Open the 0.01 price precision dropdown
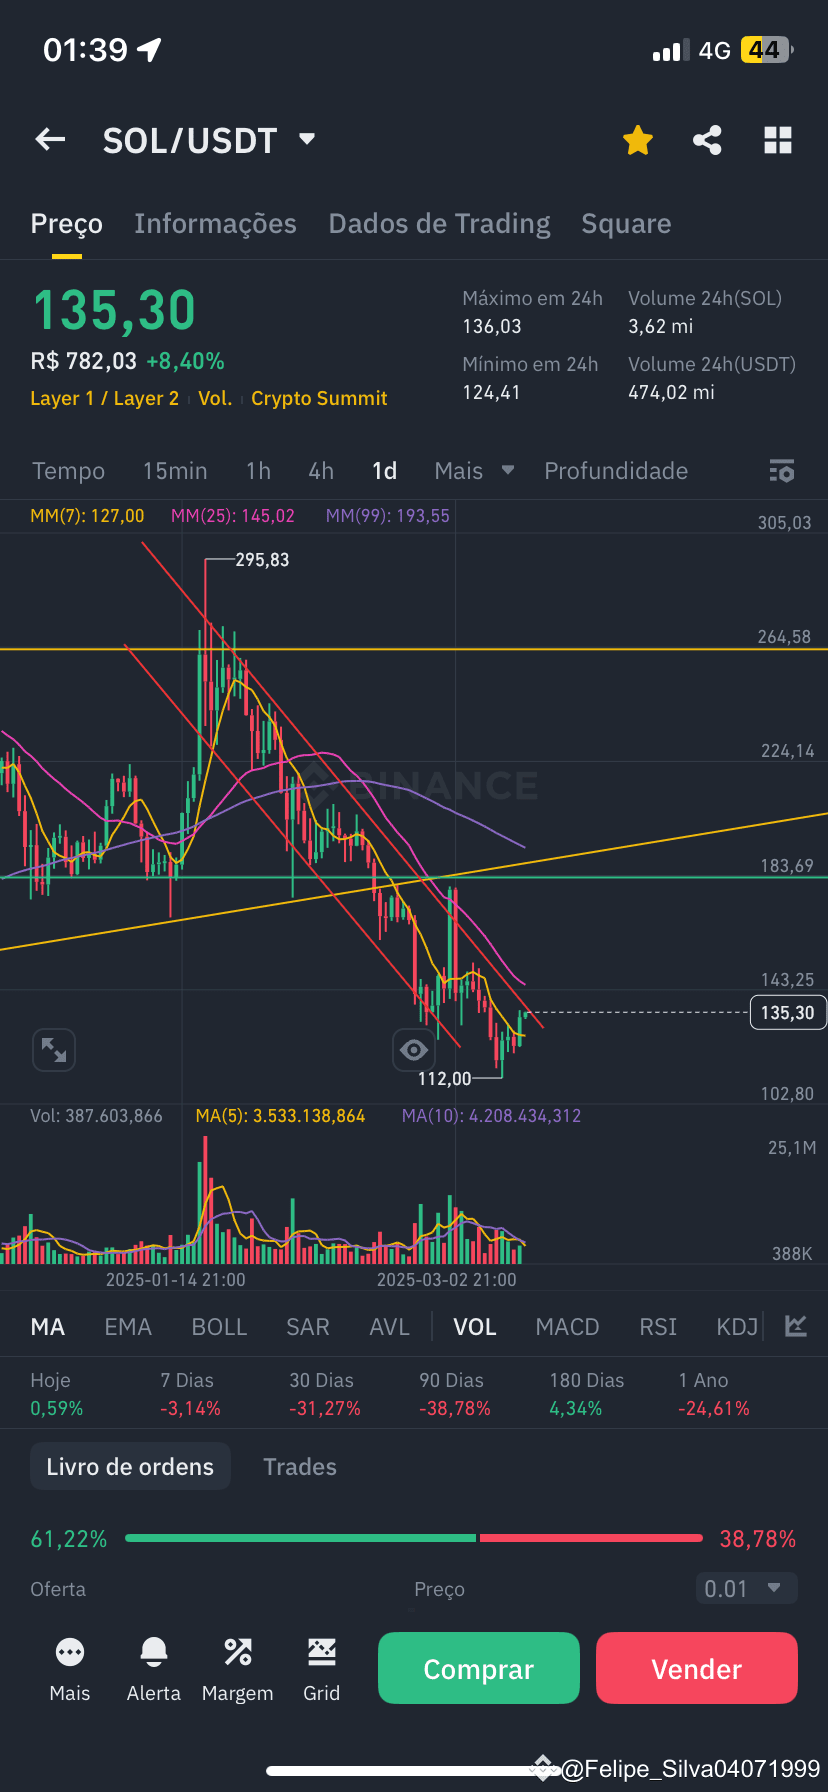Image resolution: width=828 pixels, height=1792 pixels. [746, 1588]
